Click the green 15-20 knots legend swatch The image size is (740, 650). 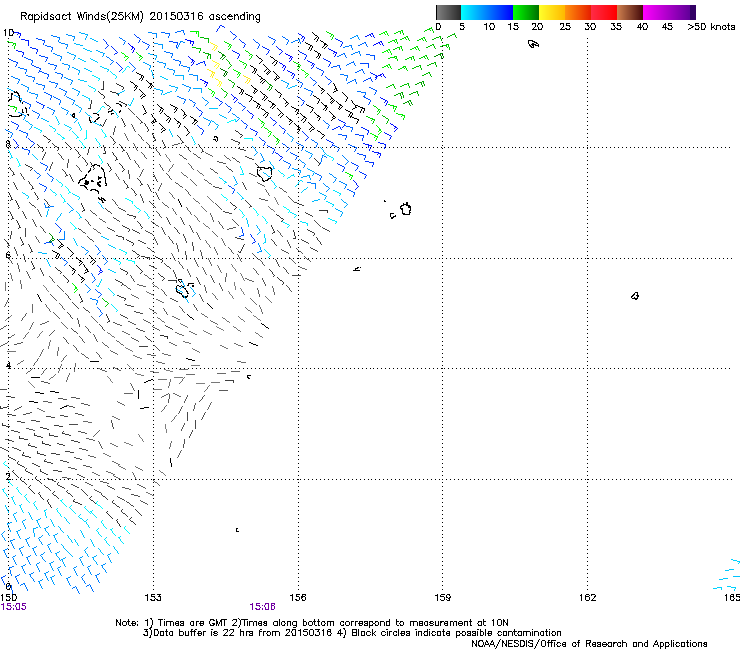click(x=526, y=12)
